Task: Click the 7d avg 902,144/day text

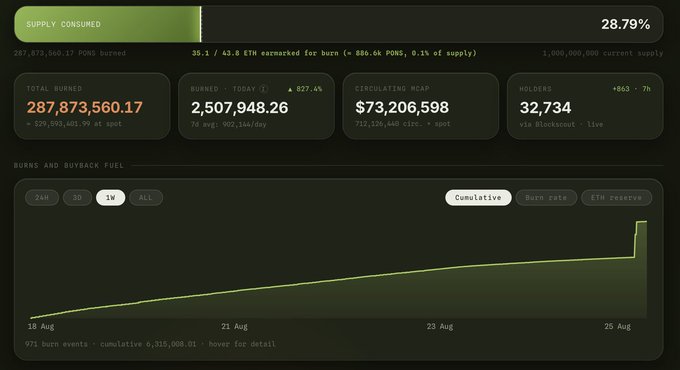Action: [229, 124]
